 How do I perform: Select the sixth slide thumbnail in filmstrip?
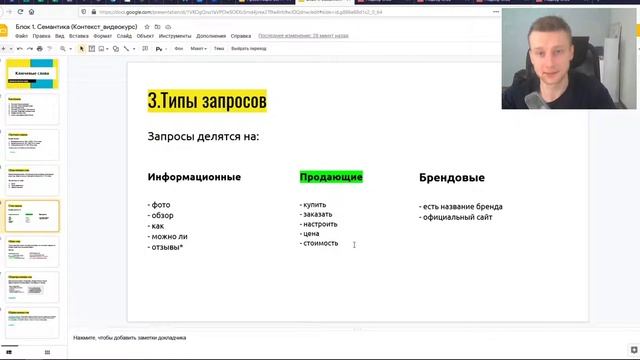[32, 252]
